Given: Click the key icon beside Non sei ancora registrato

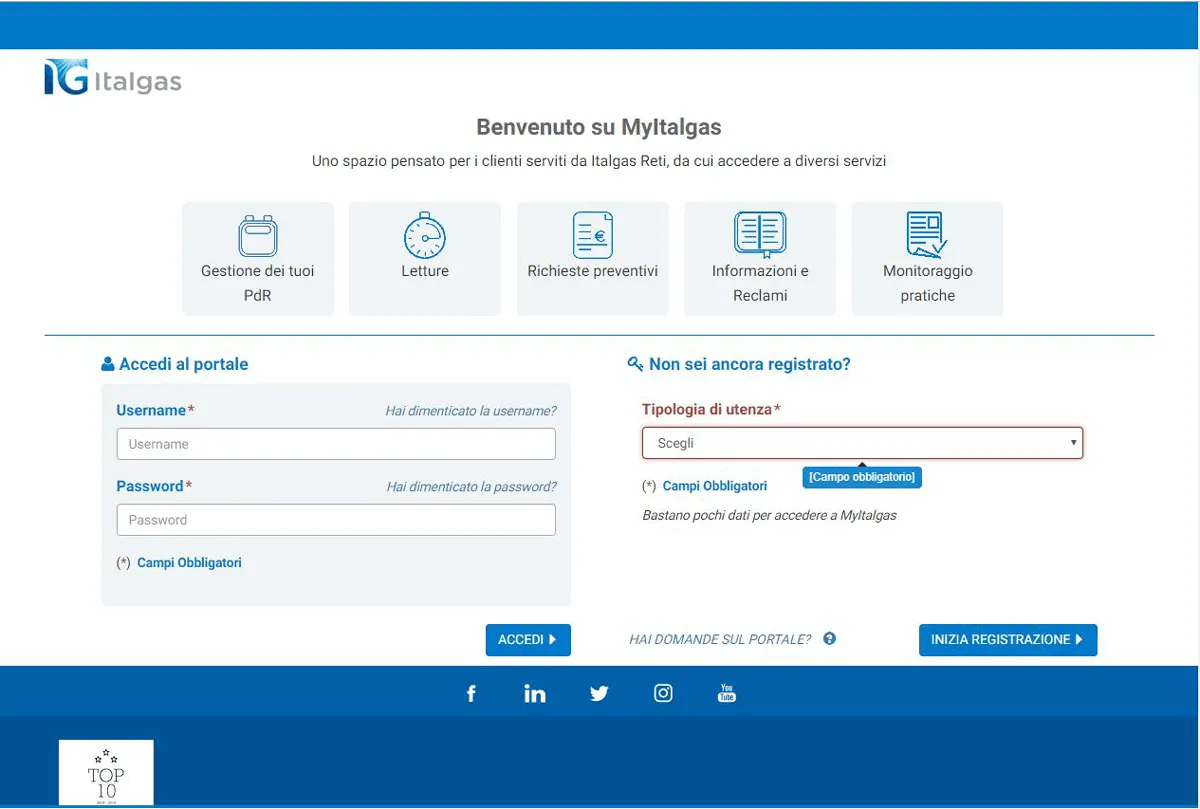Looking at the screenshot, I should tap(635, 365).
